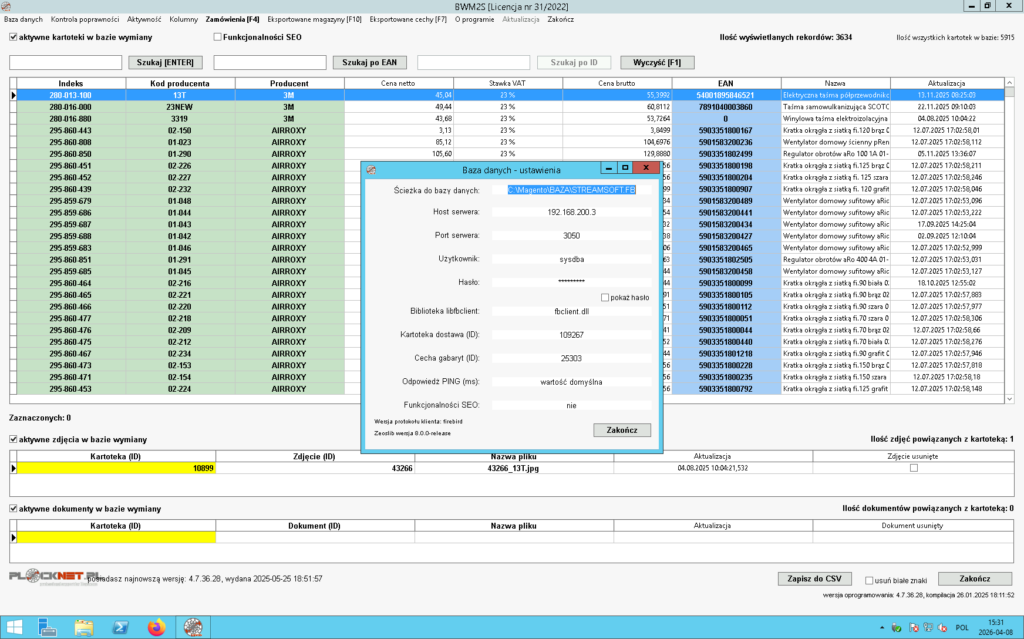Click the 'Zapisz do CSV' button
Viewport: 1024px width, 639px height.
814,579
